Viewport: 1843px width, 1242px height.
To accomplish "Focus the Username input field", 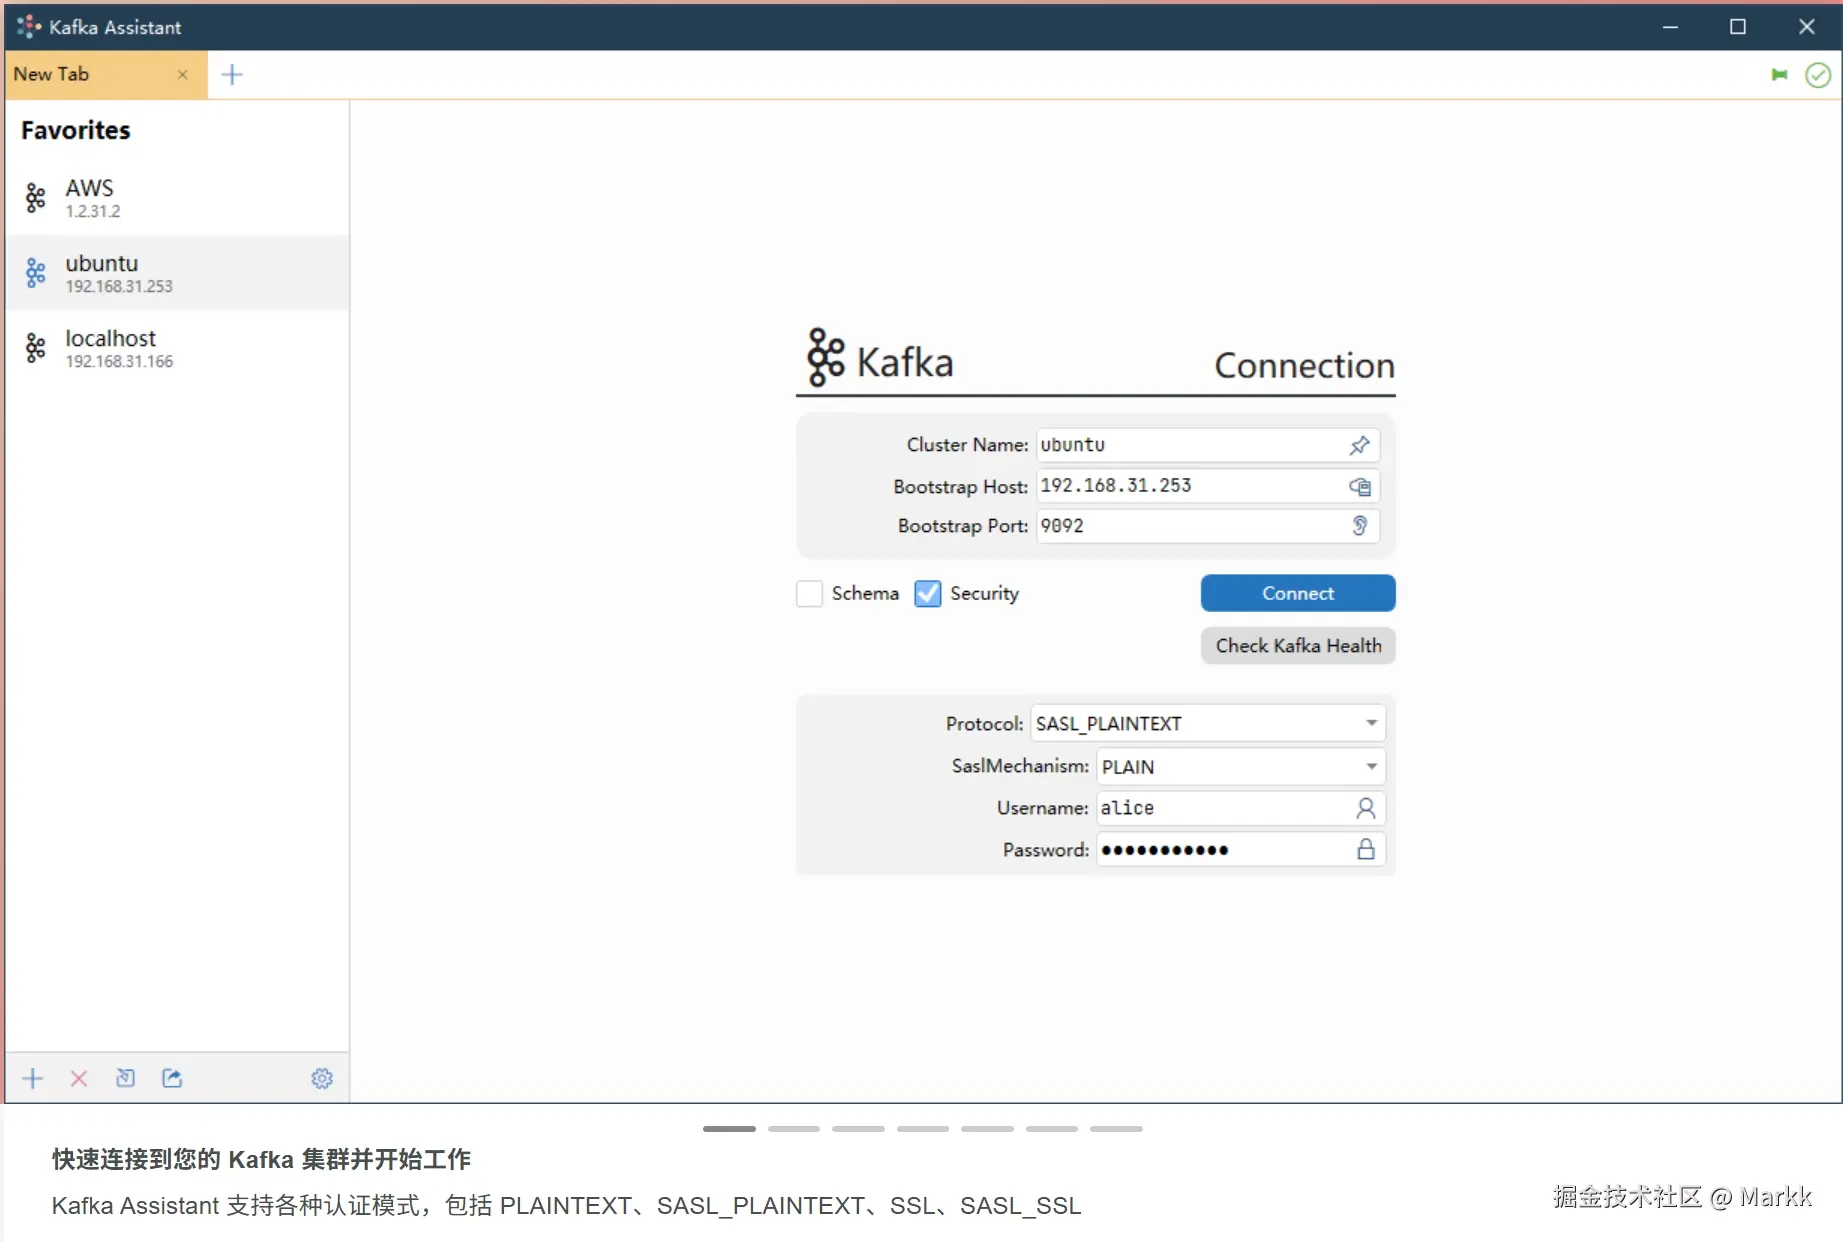I will (1241, 808).
